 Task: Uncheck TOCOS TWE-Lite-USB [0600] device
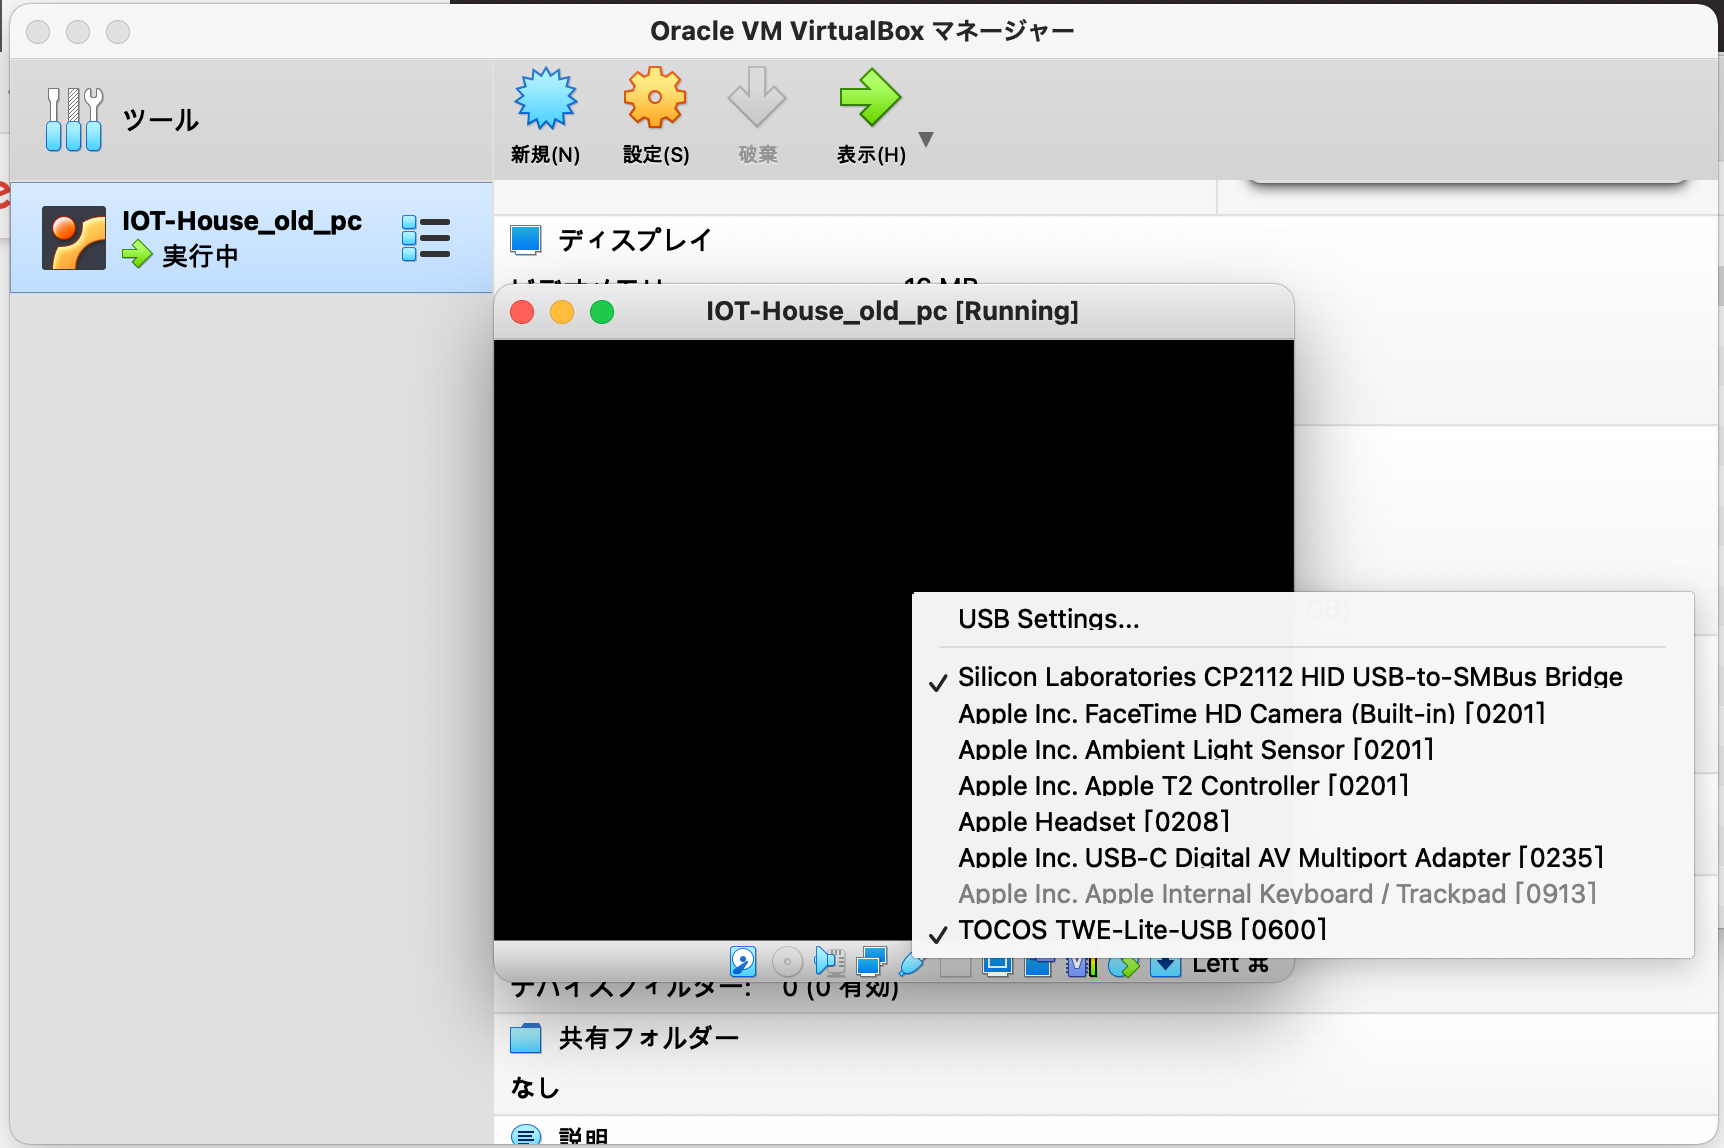coord(1303,930)
